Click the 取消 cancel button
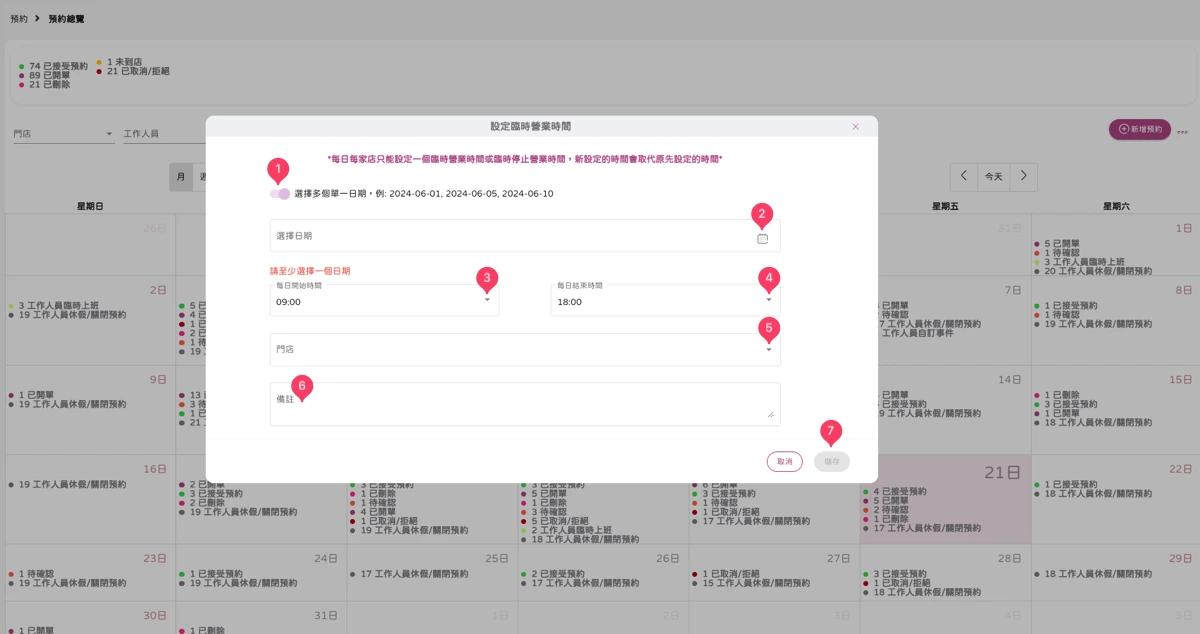This screenshot has height=634, width=1200. coord(785,461)
